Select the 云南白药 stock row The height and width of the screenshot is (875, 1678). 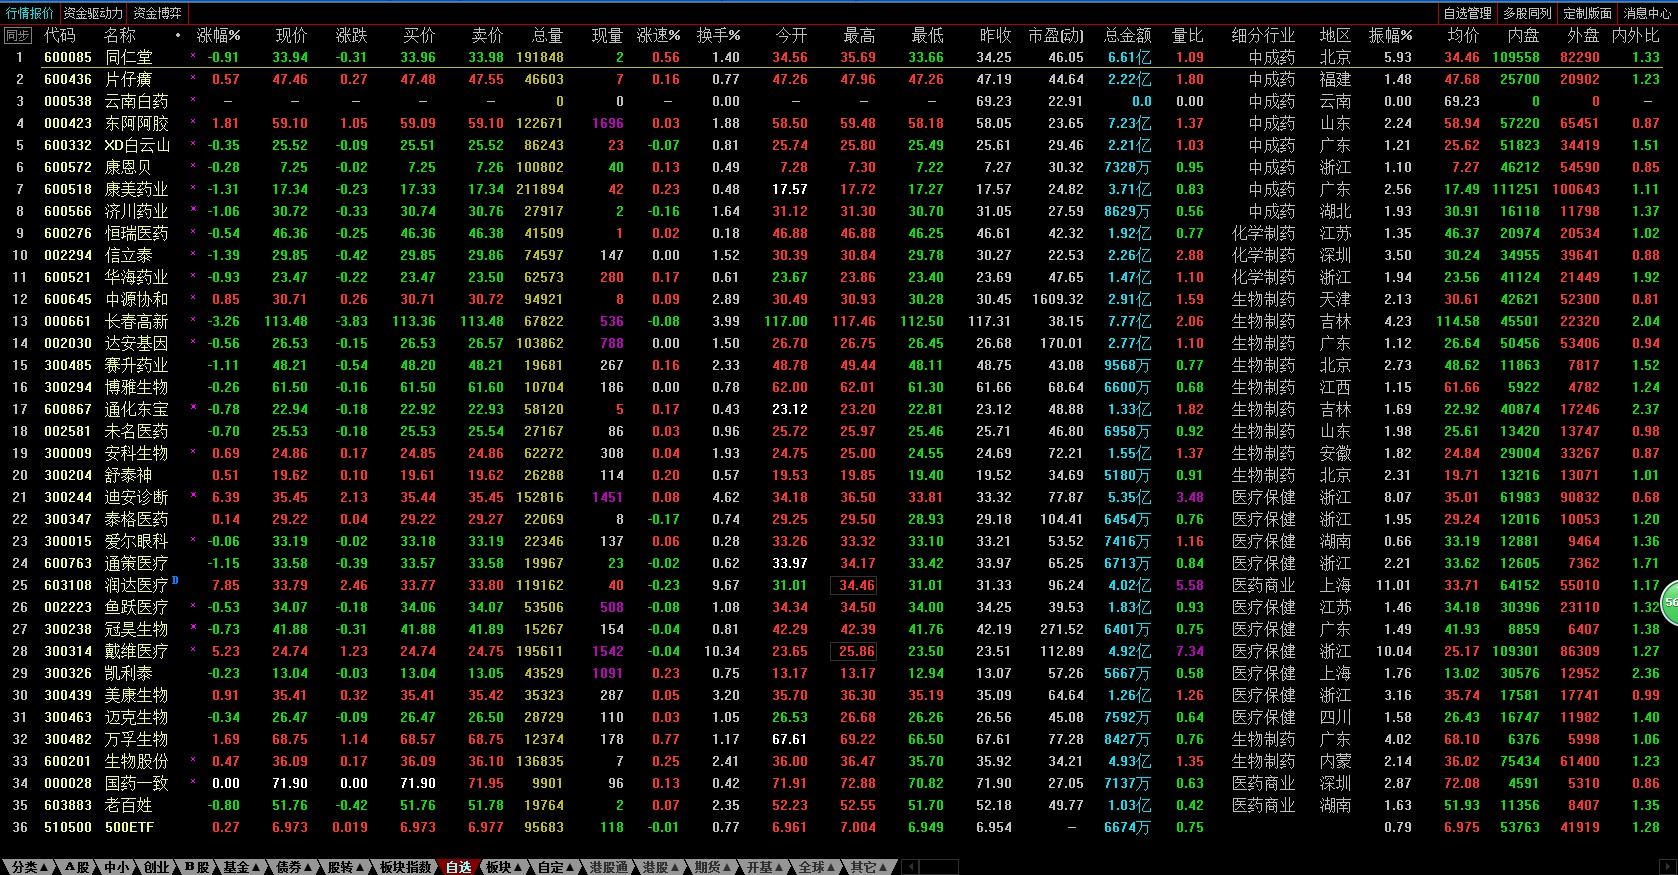click(839, 101)
